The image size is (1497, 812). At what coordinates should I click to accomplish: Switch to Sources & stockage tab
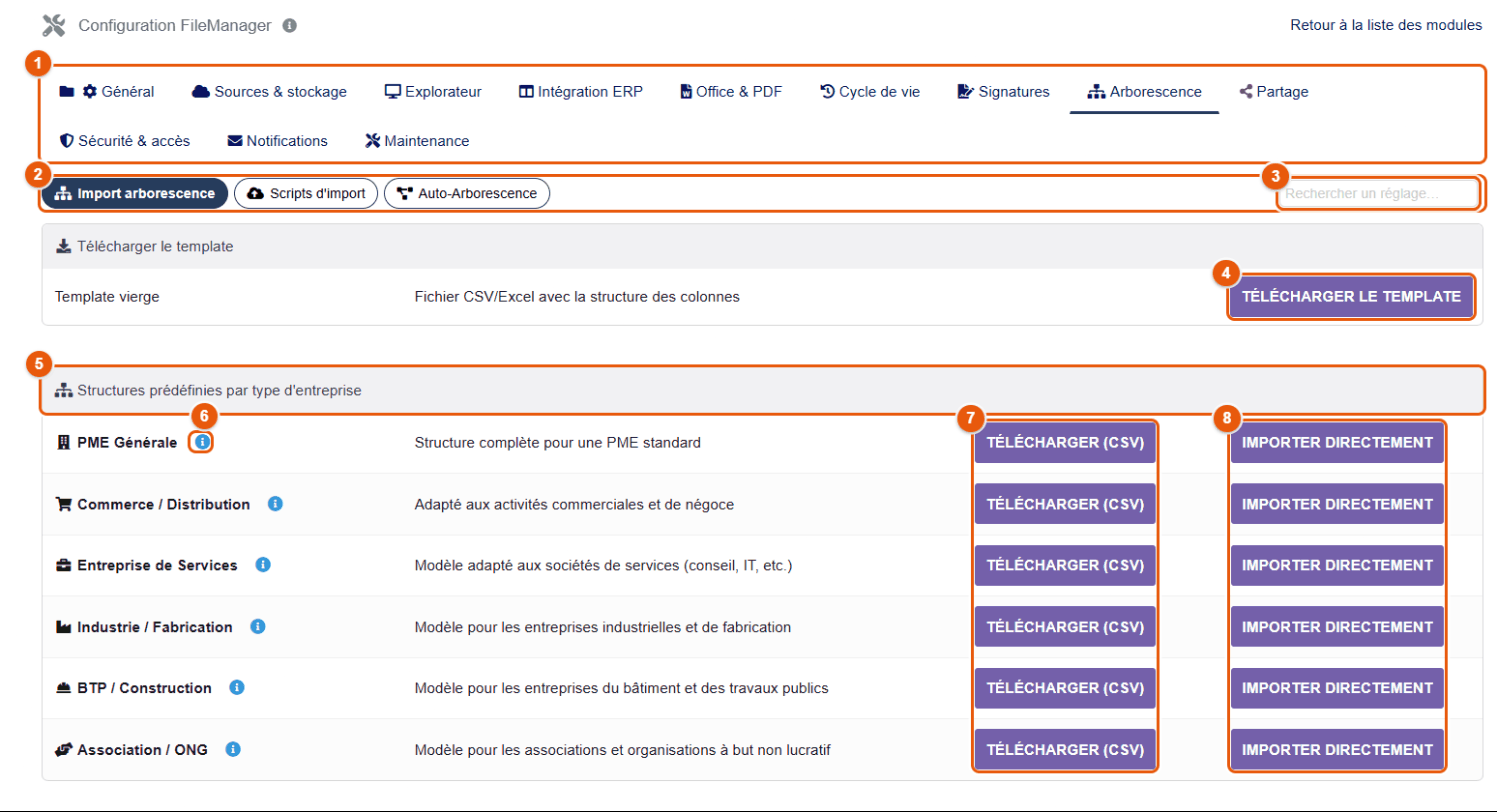(269, 92)
